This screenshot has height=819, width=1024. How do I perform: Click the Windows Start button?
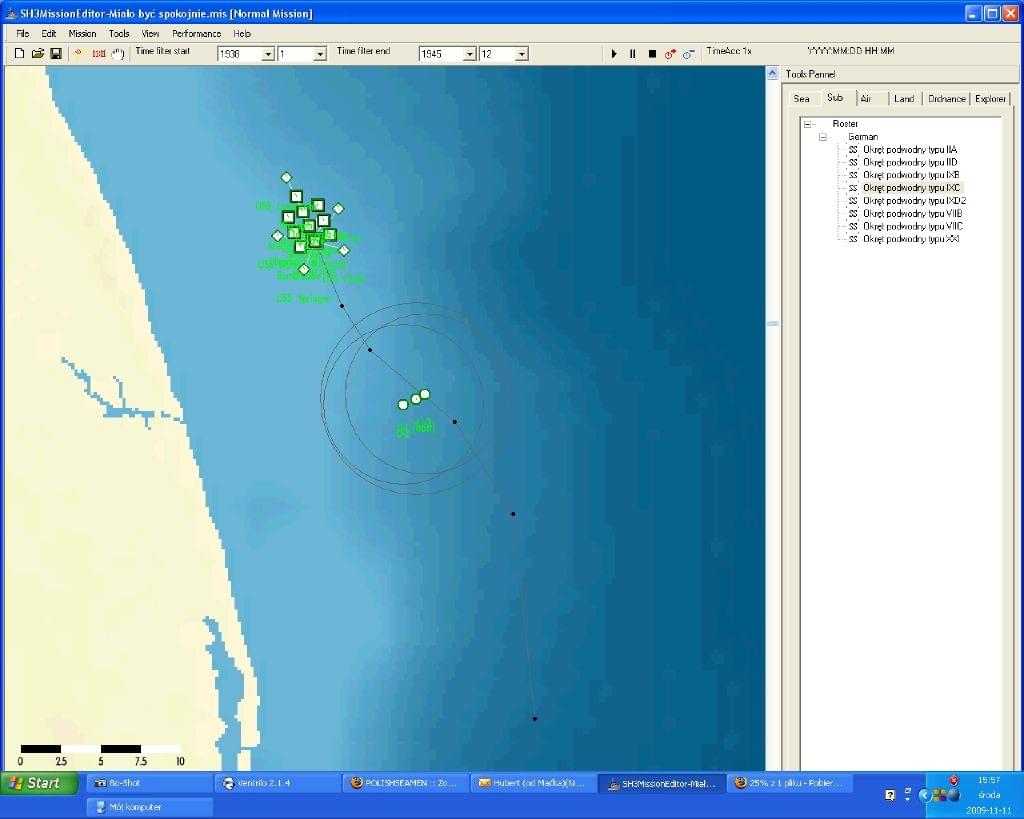(39, 783)
